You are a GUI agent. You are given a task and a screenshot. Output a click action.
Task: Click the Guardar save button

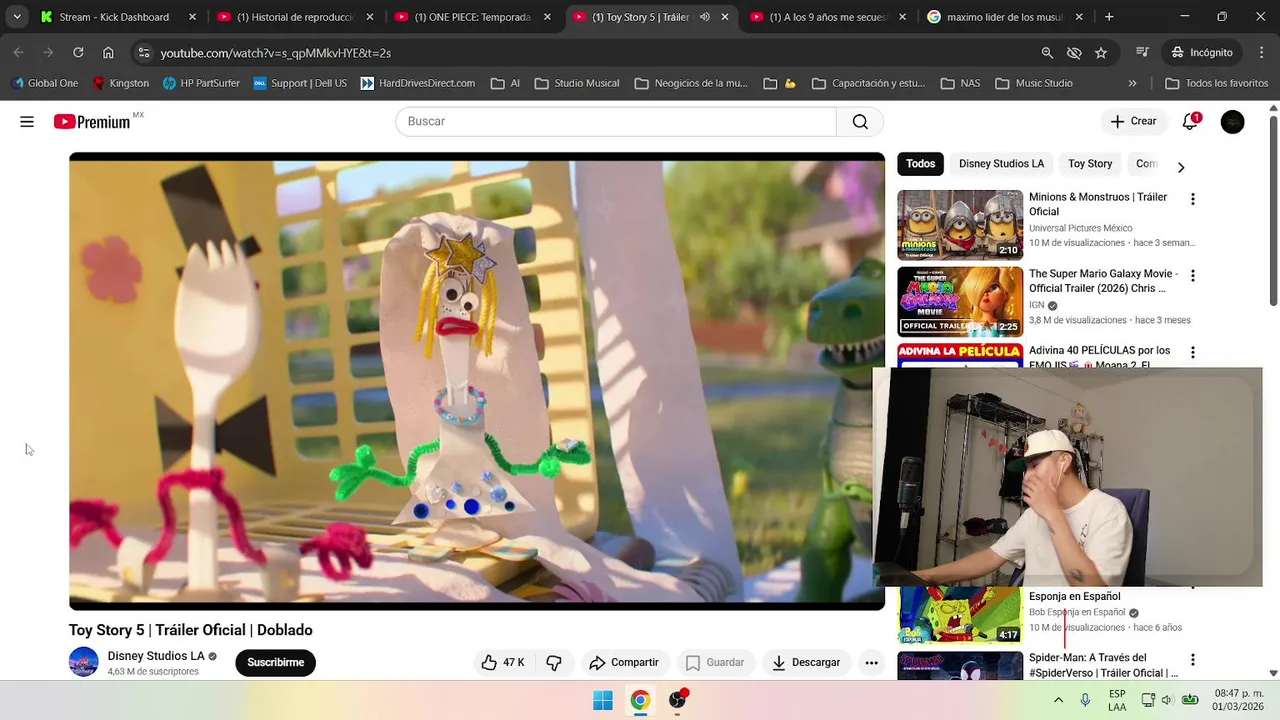pos(715,662)
